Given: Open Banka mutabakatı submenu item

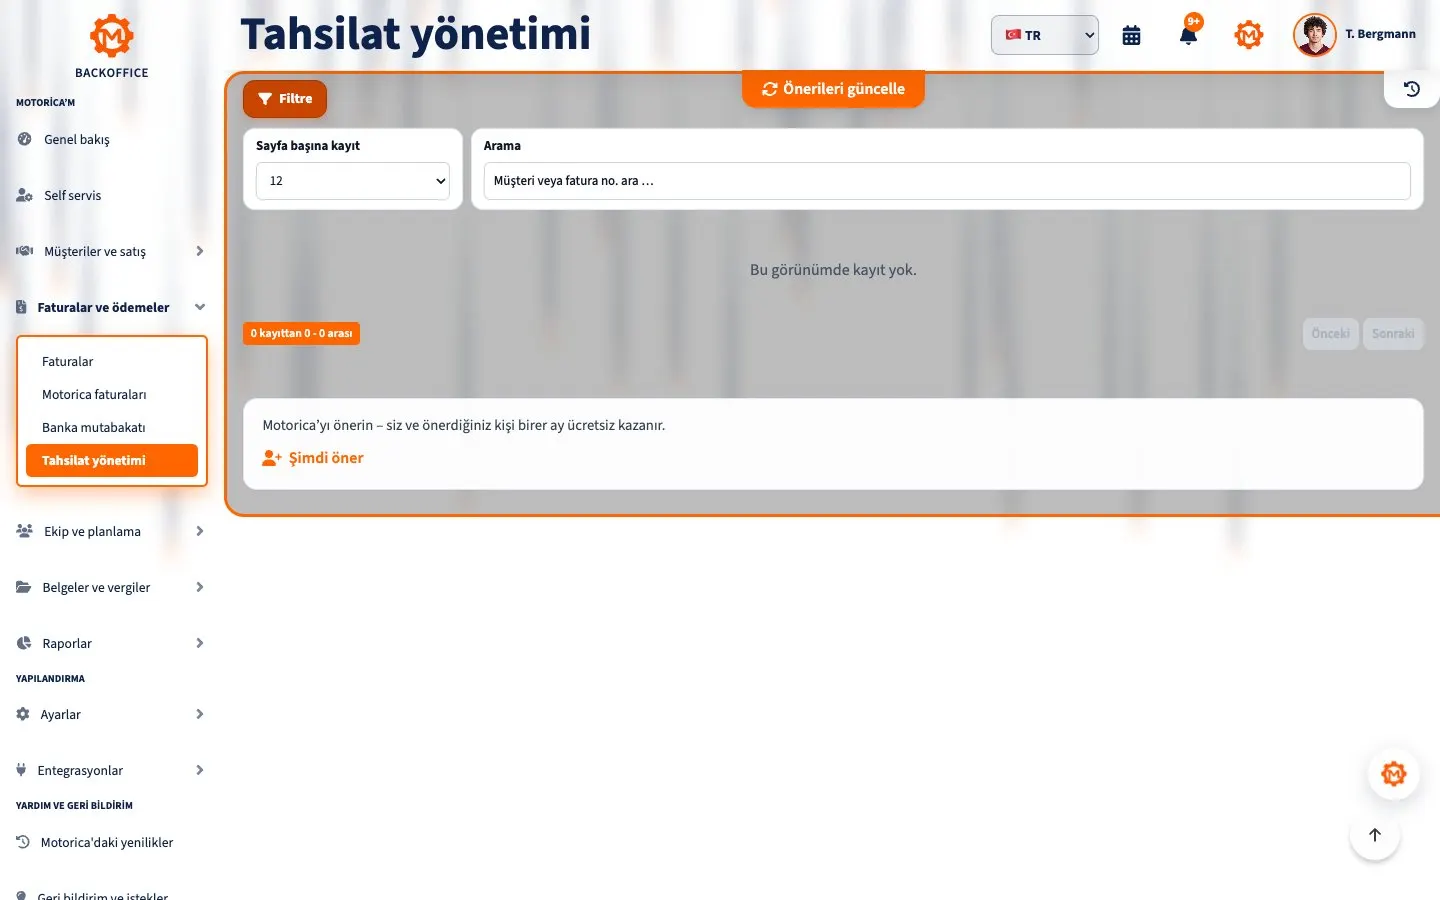Looking at the screenshot, I should click(112, 427).
